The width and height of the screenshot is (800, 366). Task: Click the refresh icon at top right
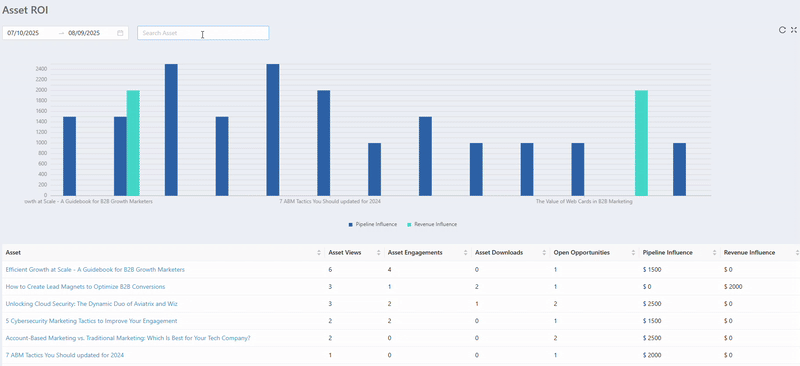click(x=782, y=30)
